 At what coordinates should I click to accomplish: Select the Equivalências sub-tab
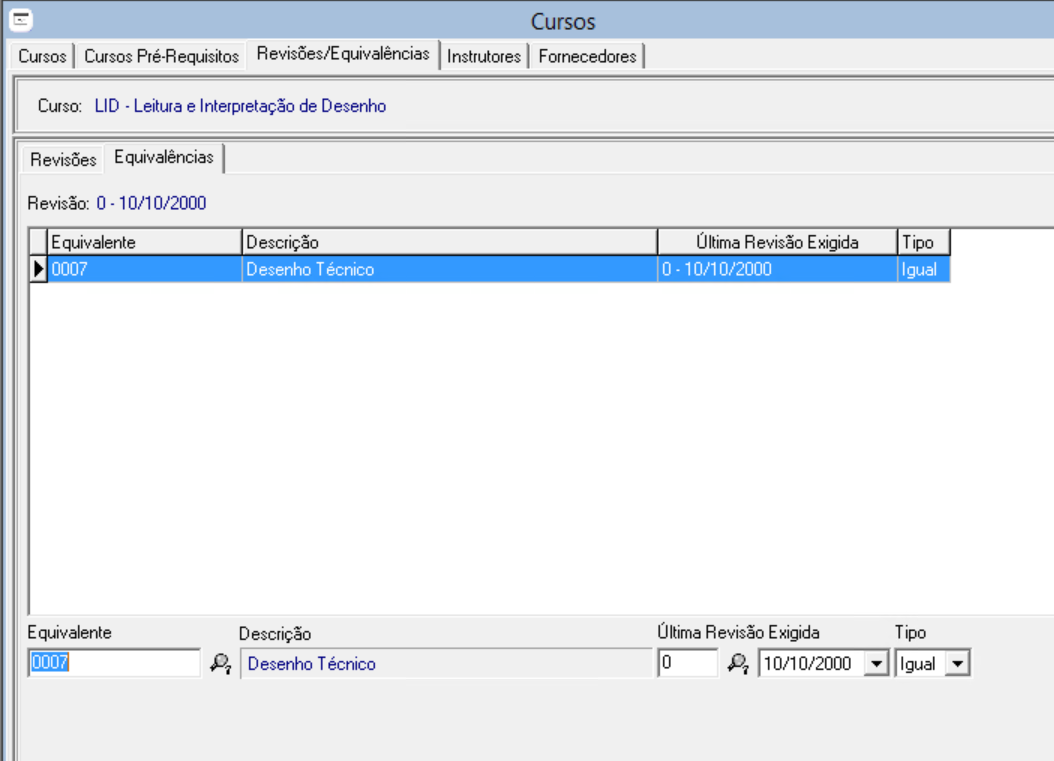point(164,158)
